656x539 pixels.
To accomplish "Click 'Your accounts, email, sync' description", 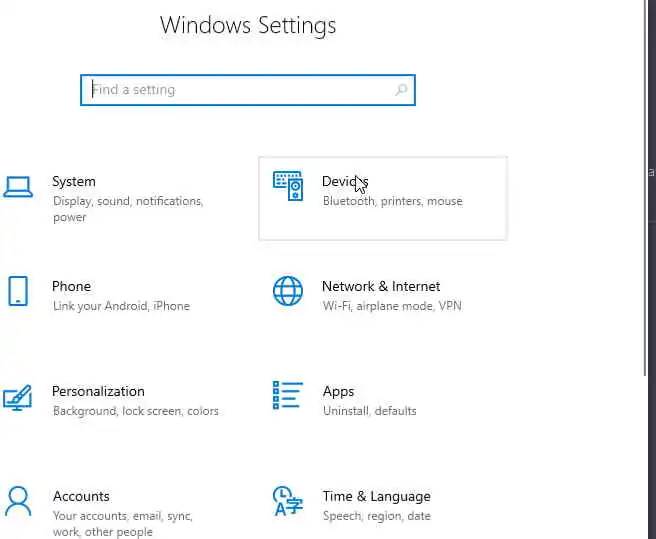I will pyautogui.click(x=123, y=516).
